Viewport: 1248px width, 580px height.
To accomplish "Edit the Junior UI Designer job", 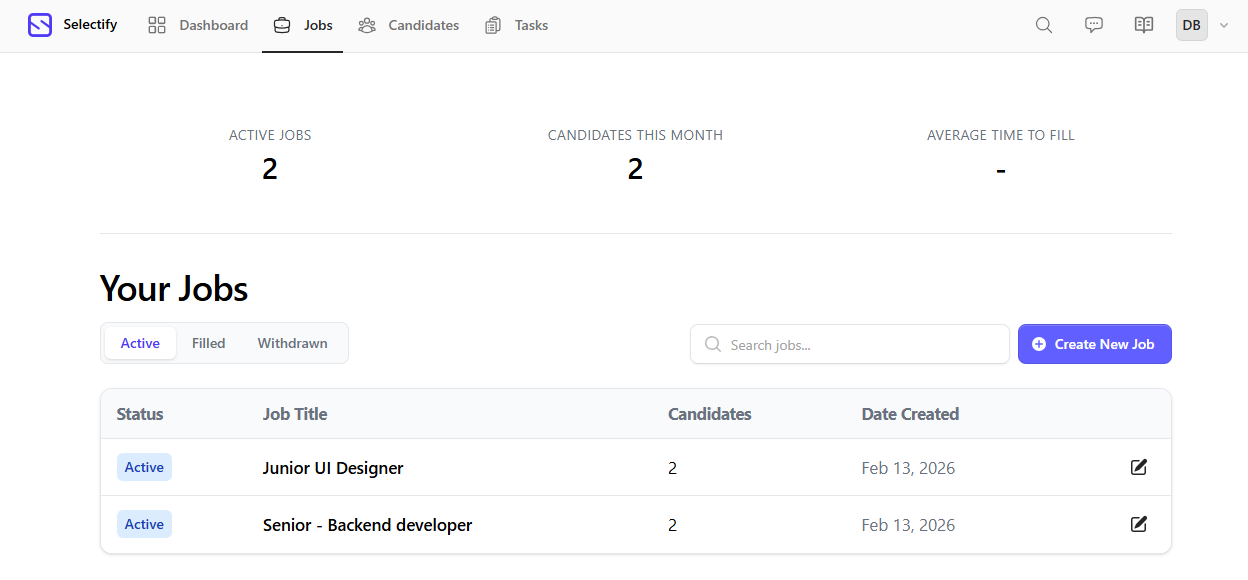I will click(1138, 467).
